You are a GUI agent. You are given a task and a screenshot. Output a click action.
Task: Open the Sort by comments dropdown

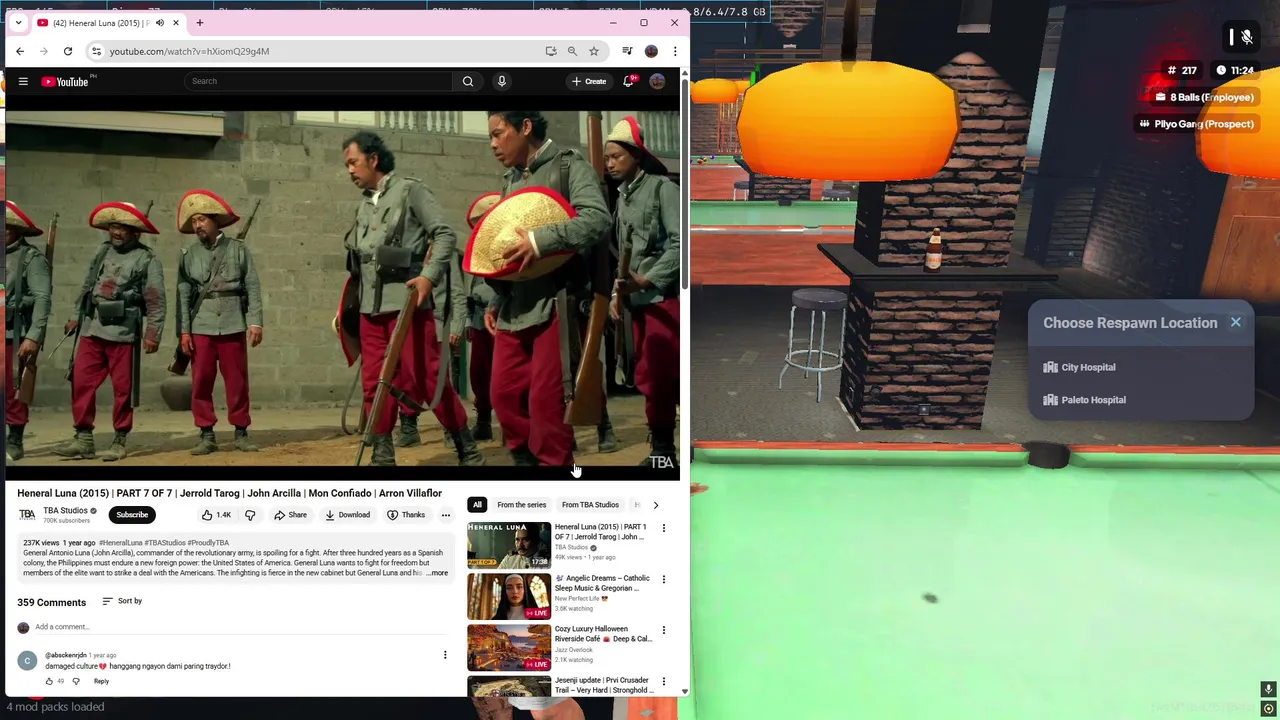122,601
